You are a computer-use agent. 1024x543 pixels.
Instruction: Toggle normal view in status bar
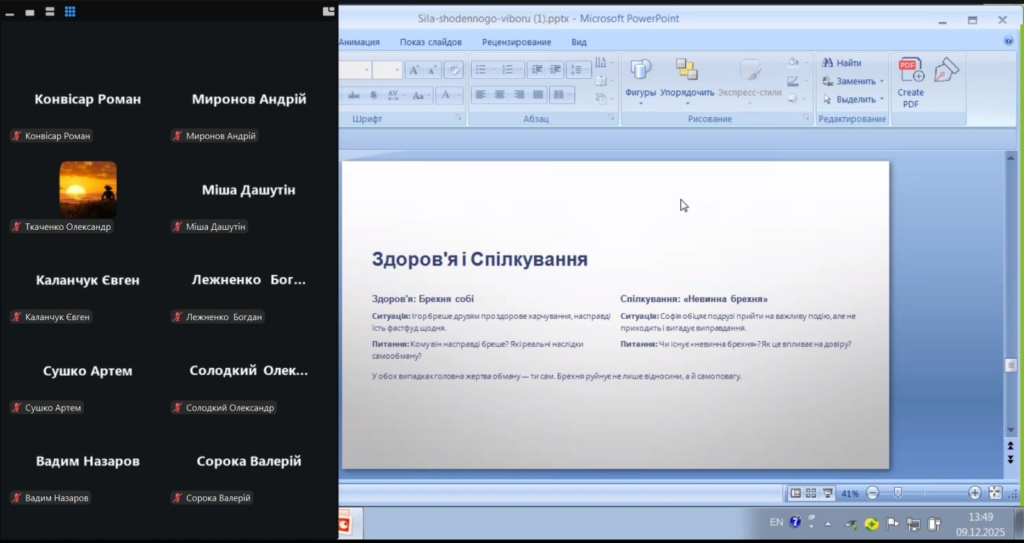[796, 493]
